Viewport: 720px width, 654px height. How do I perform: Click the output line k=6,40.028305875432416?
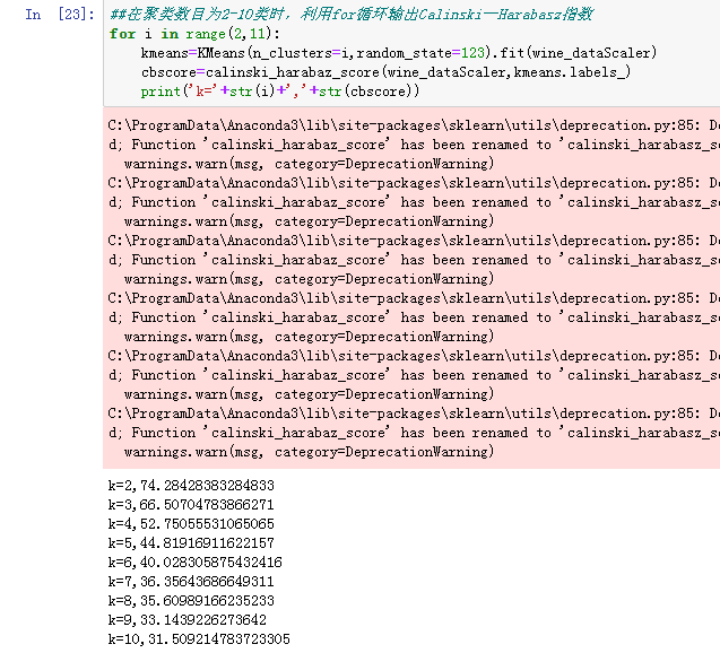tap(195, 563)
